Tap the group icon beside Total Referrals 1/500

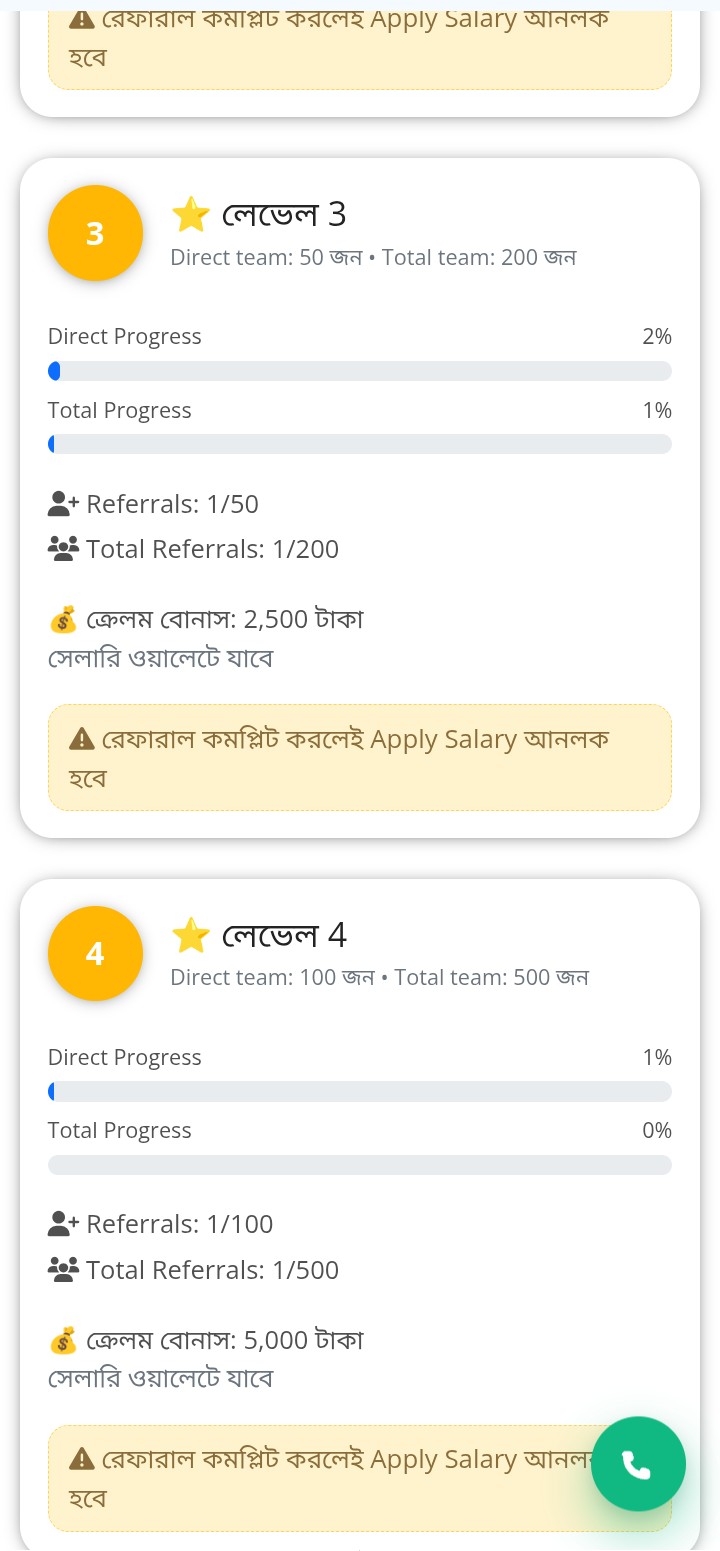(63, 1270)
